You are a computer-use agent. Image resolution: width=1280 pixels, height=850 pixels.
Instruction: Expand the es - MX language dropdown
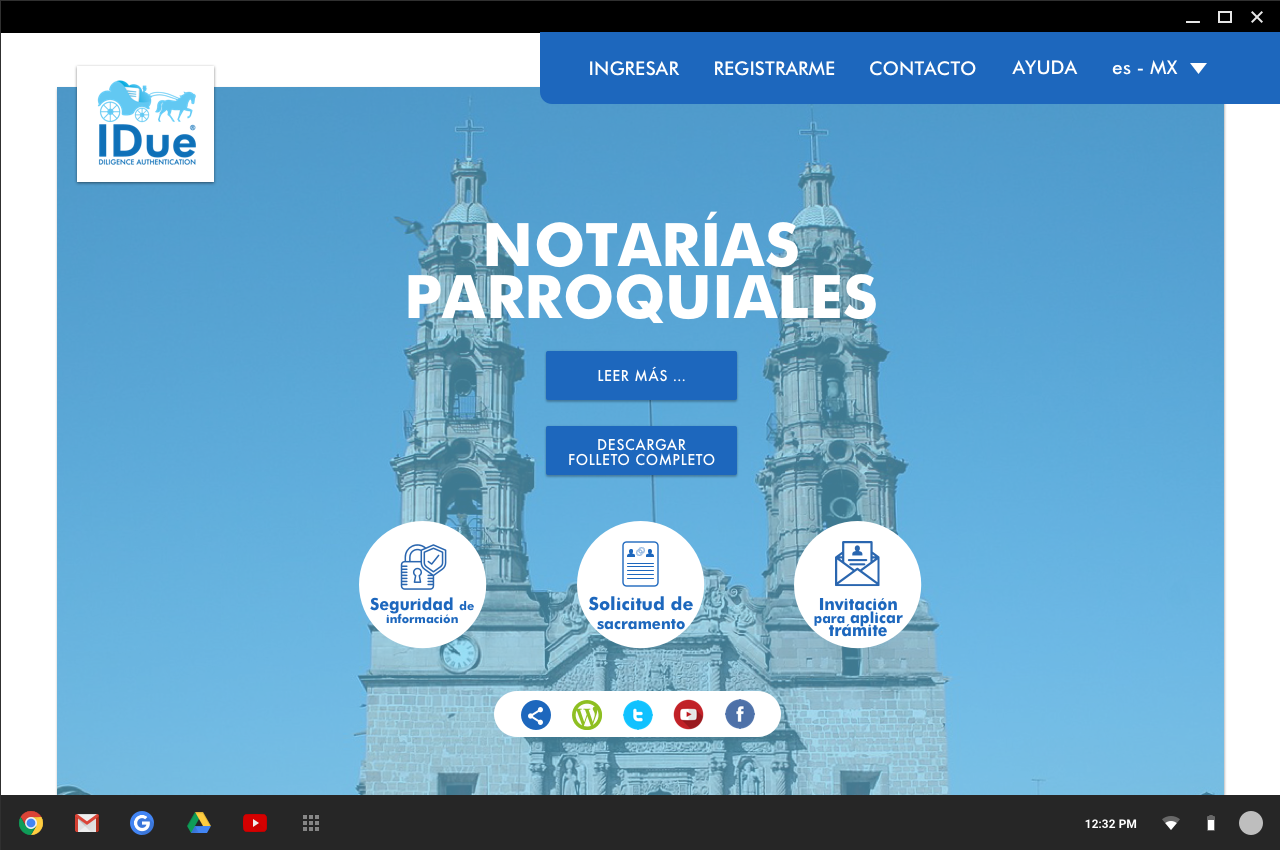pos(1159,68)
